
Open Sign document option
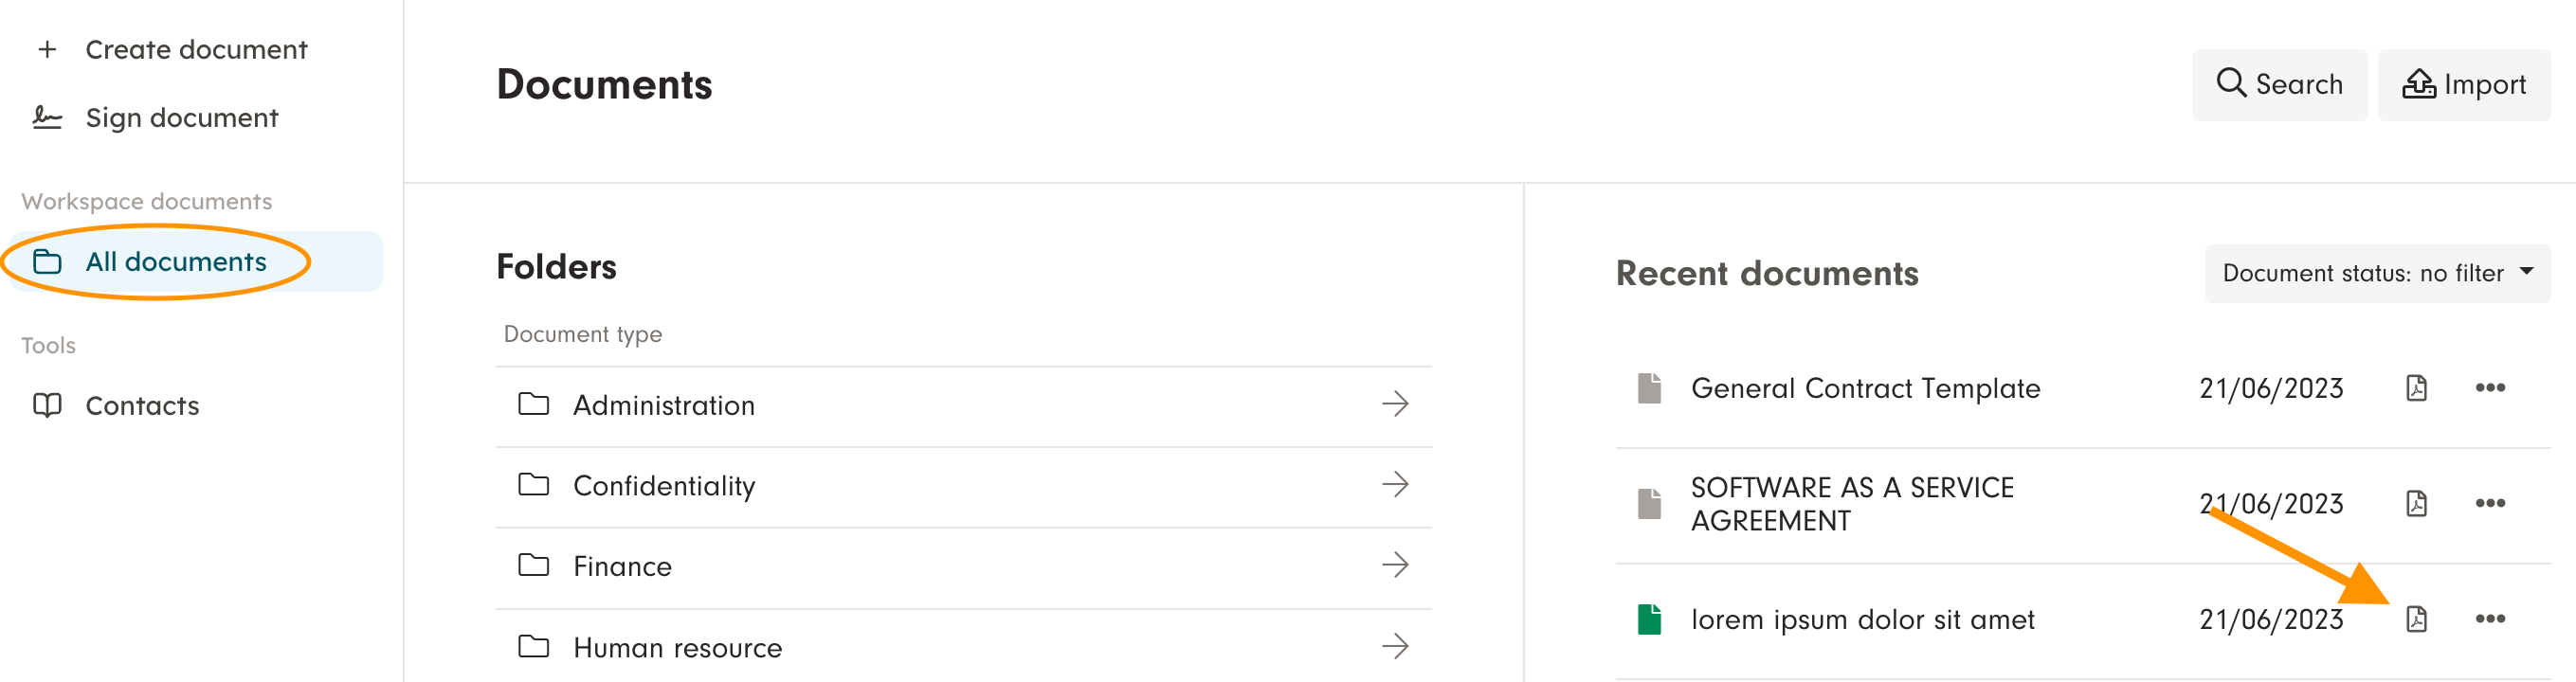pyautogui.click(x=181, y=118)
